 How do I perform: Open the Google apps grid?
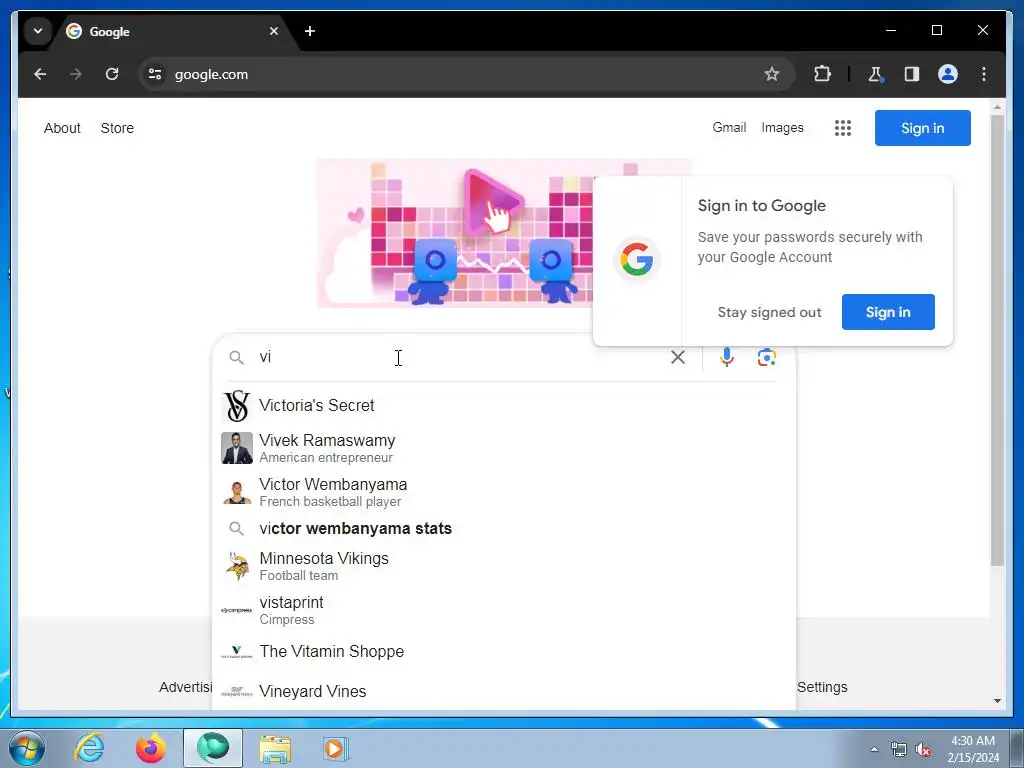click(842, 128)
